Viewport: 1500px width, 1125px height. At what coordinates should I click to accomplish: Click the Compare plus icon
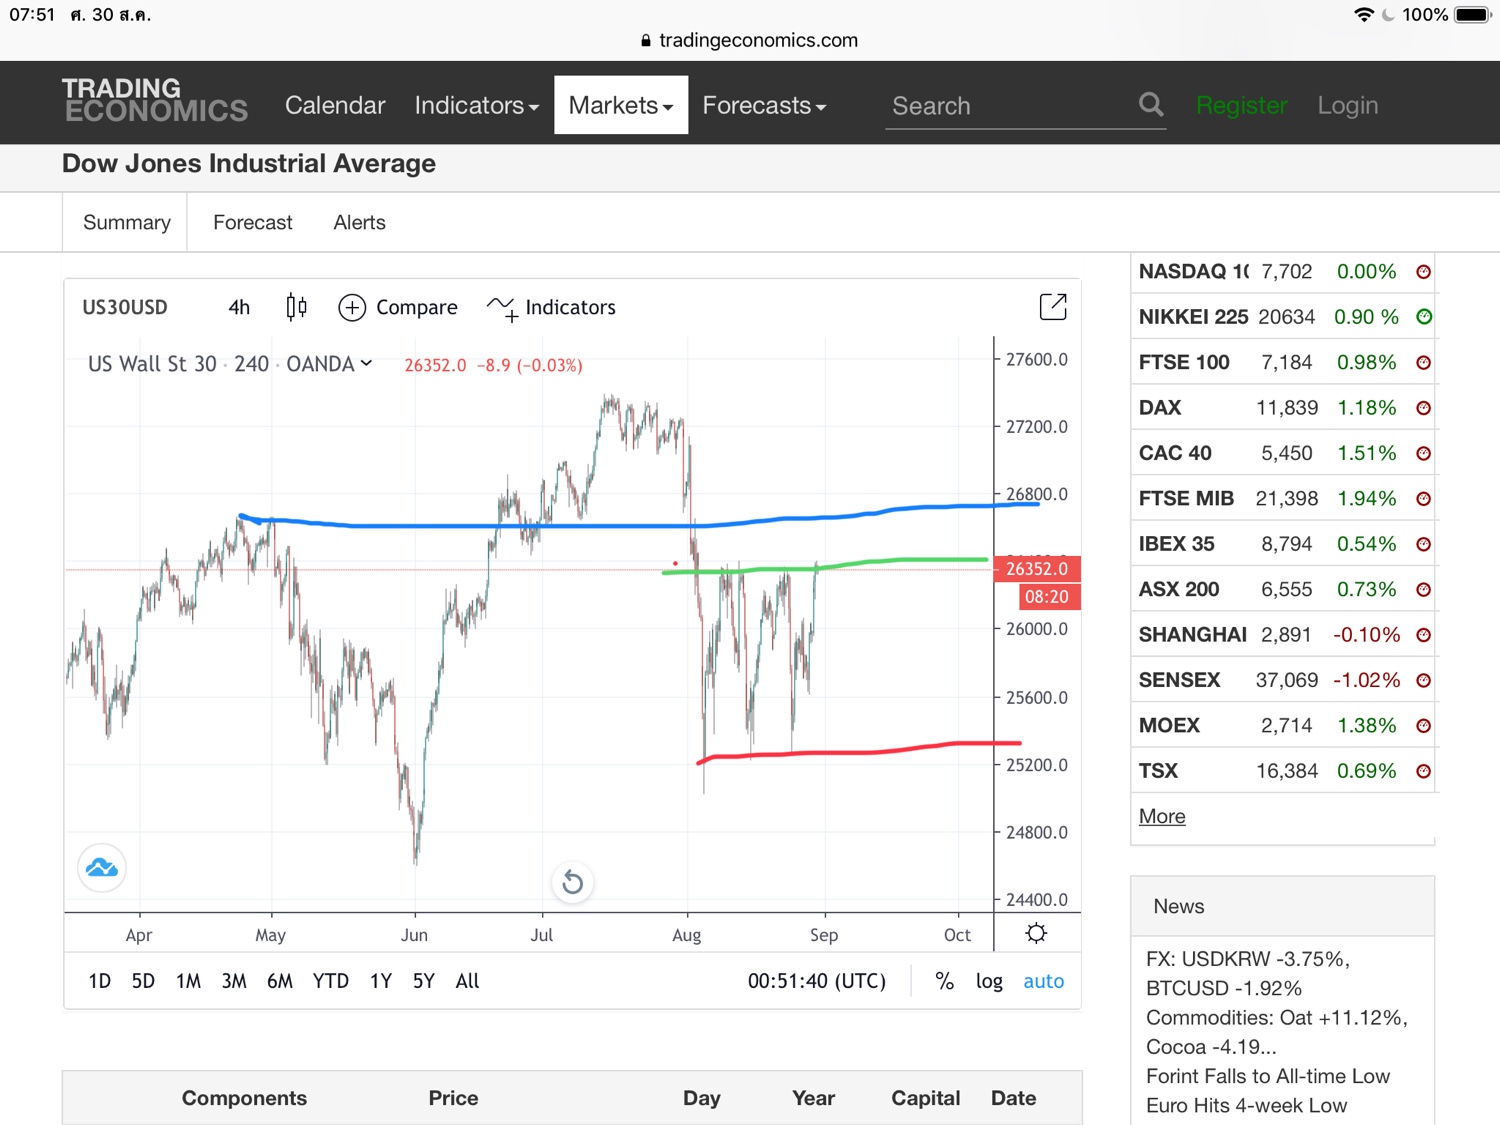(x=352, y=308)
